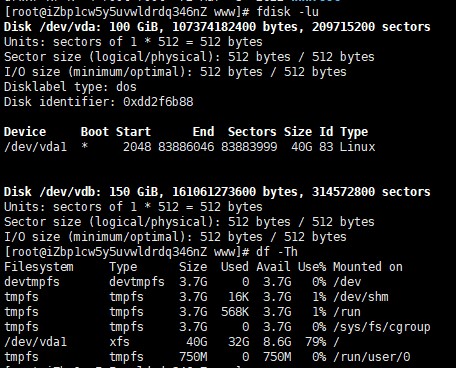Viewport: 456px width, 368px height.
Task: Click the '40G' Size cell in the fdisk table
Action: pos(301,147)
